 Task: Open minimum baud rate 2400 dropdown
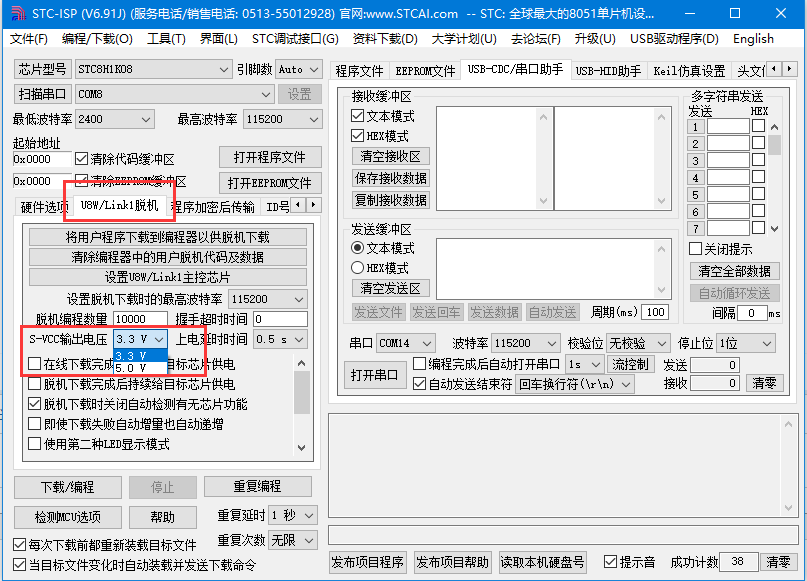click(x=114, y=119)
